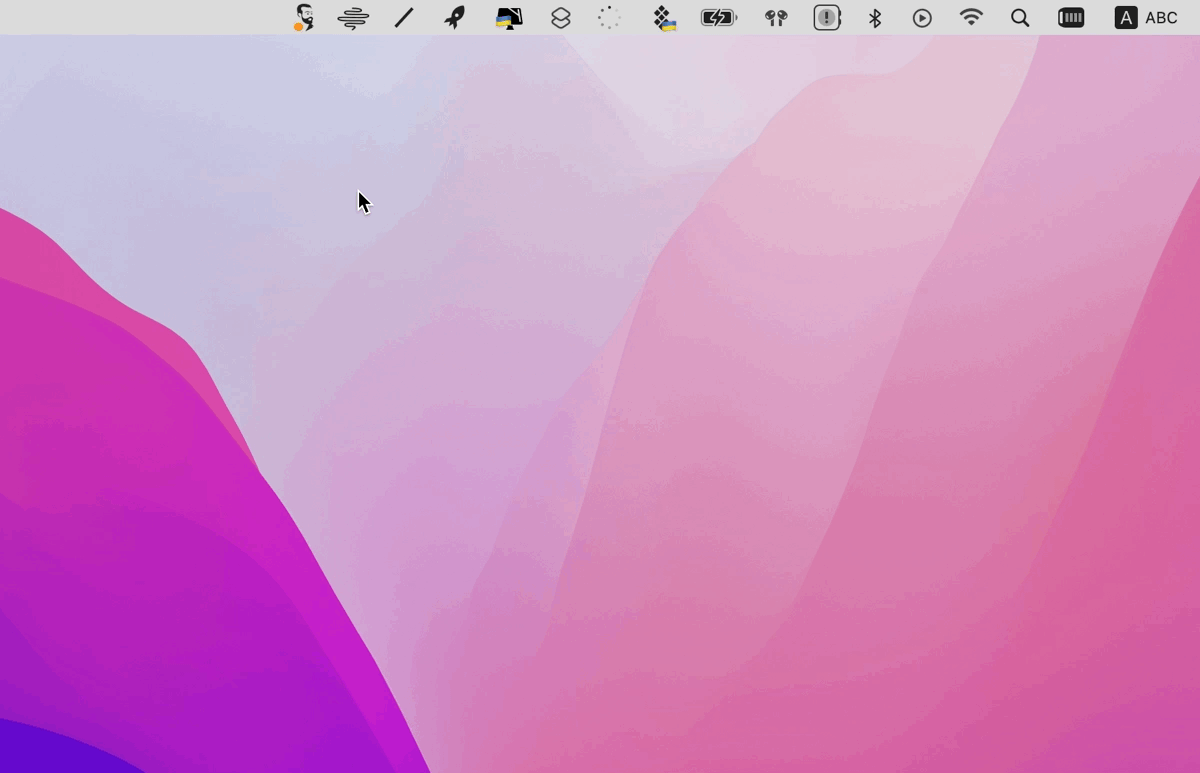
Task: Click the memory bars menu bar icon
Action: pyautogui.click(x=1071, y=18)
